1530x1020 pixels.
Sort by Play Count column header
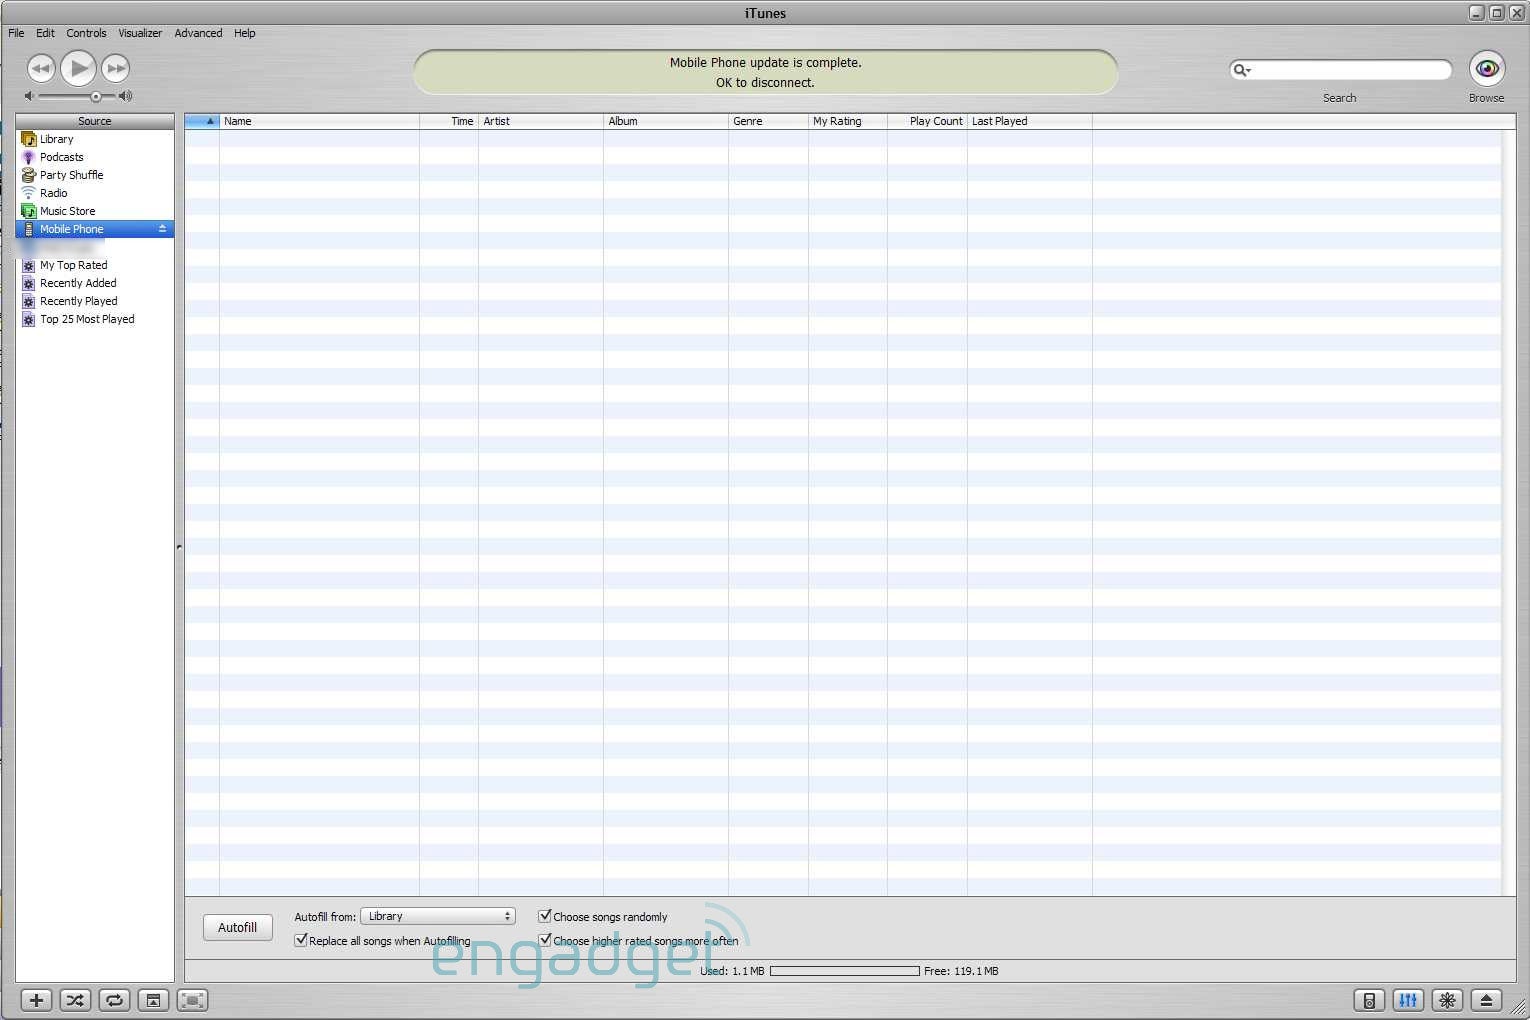pos(927,121)
